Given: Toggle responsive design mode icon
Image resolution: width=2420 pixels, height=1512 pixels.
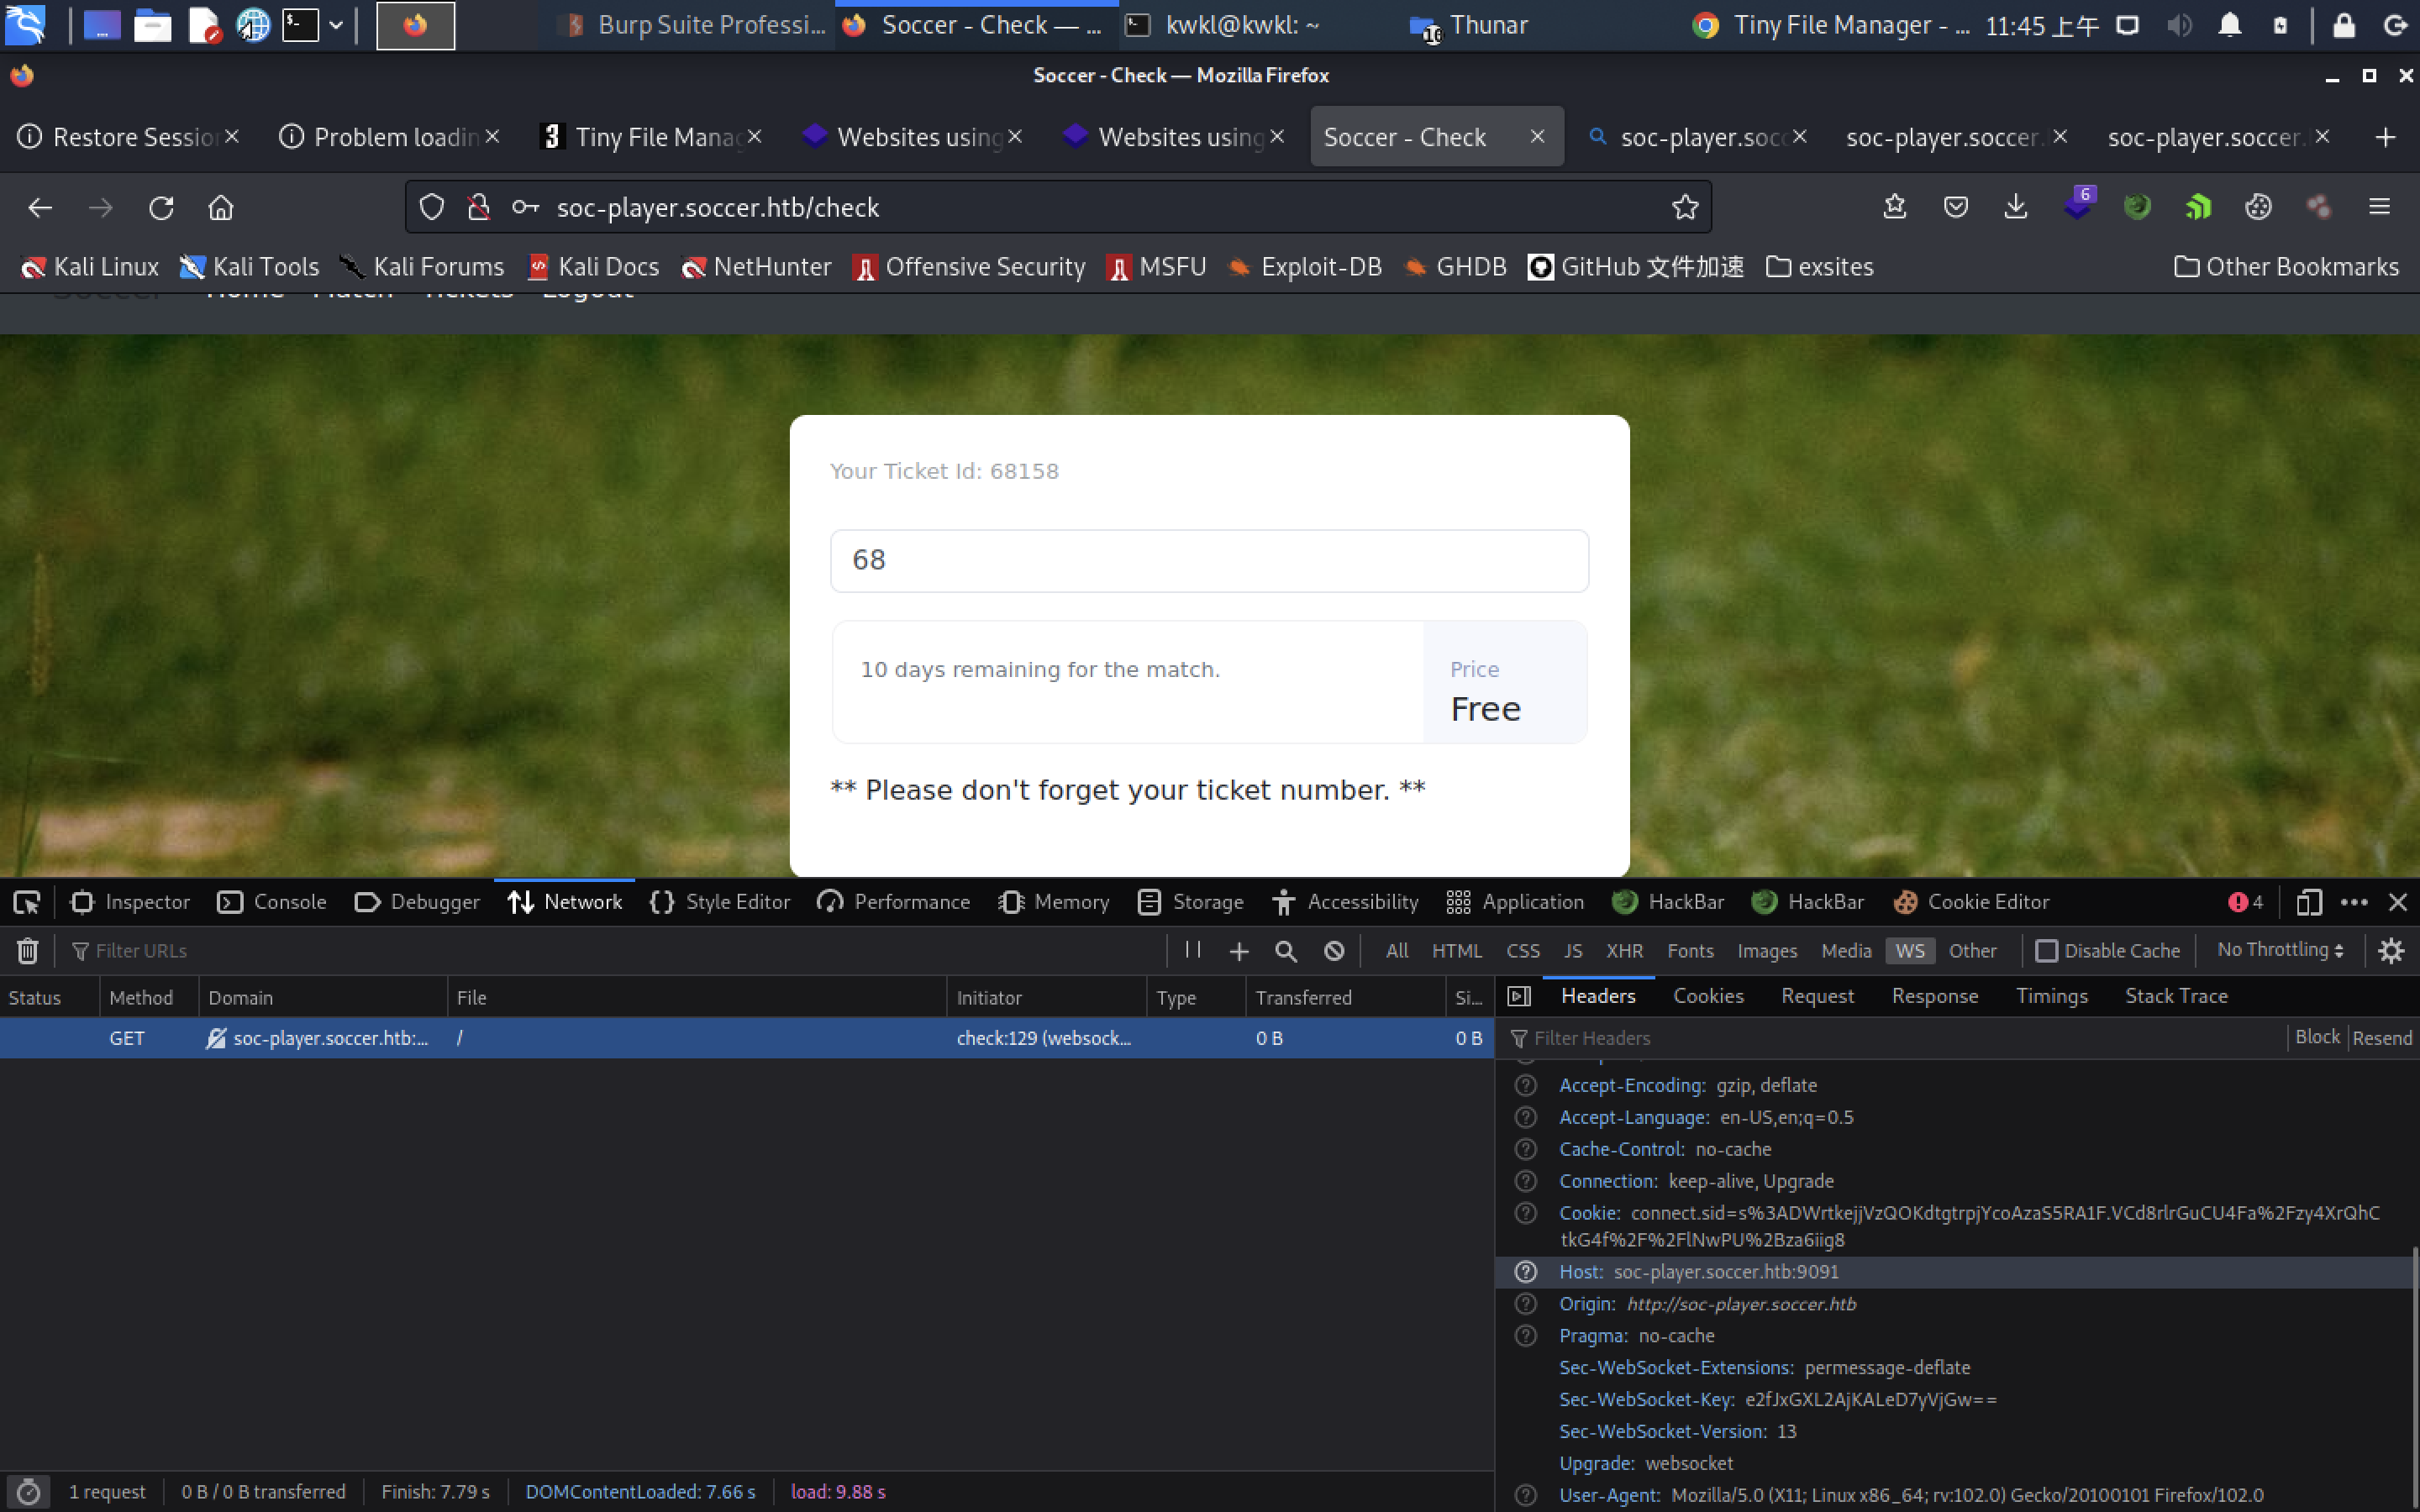Looking at the screenshot, I should [x=2308, y=902].
